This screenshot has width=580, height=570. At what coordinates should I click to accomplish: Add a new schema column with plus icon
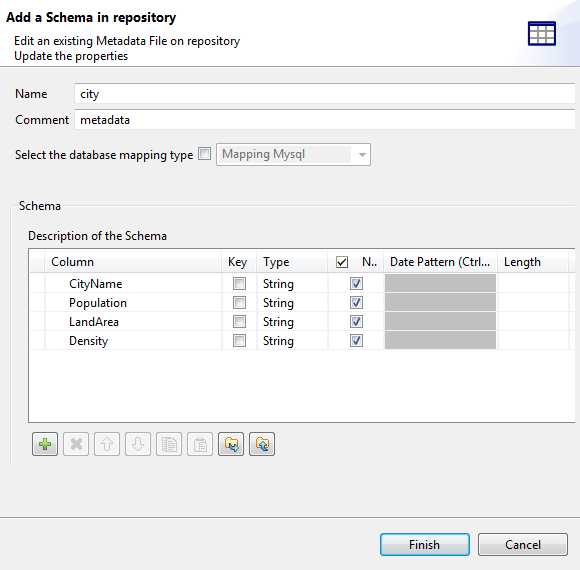(x=45, y=444)
